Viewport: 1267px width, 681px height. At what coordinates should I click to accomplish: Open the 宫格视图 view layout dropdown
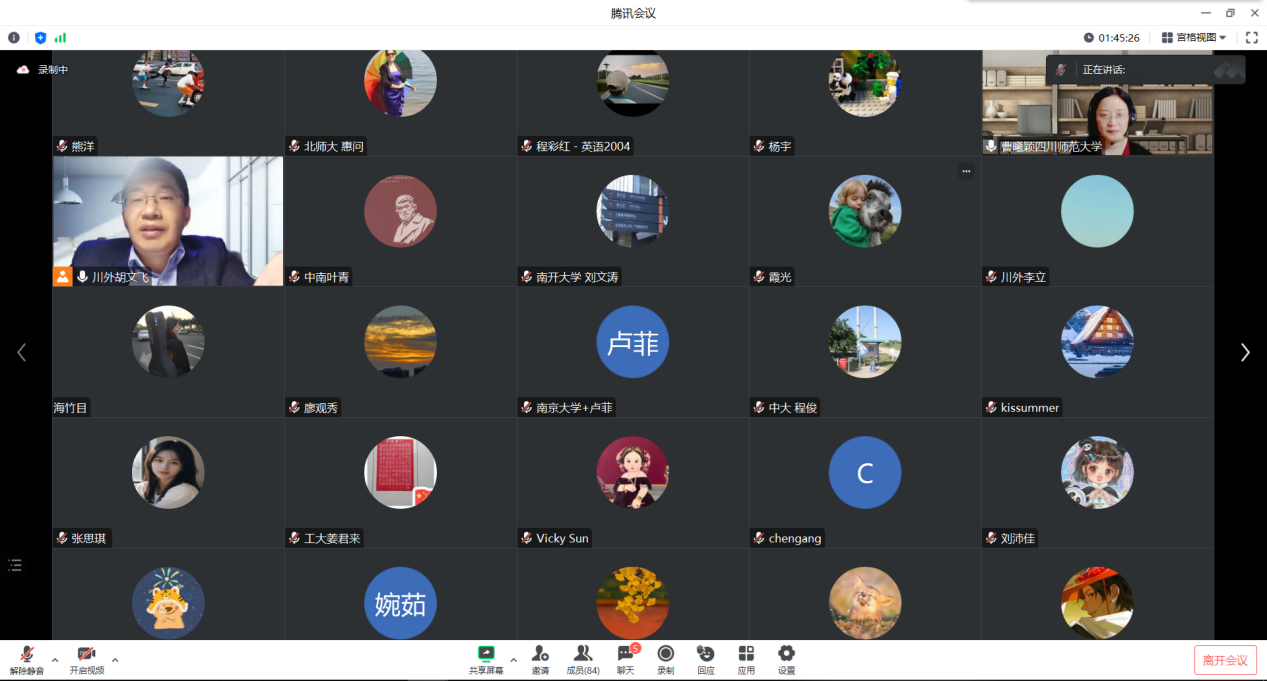[x=1194, y=37]
